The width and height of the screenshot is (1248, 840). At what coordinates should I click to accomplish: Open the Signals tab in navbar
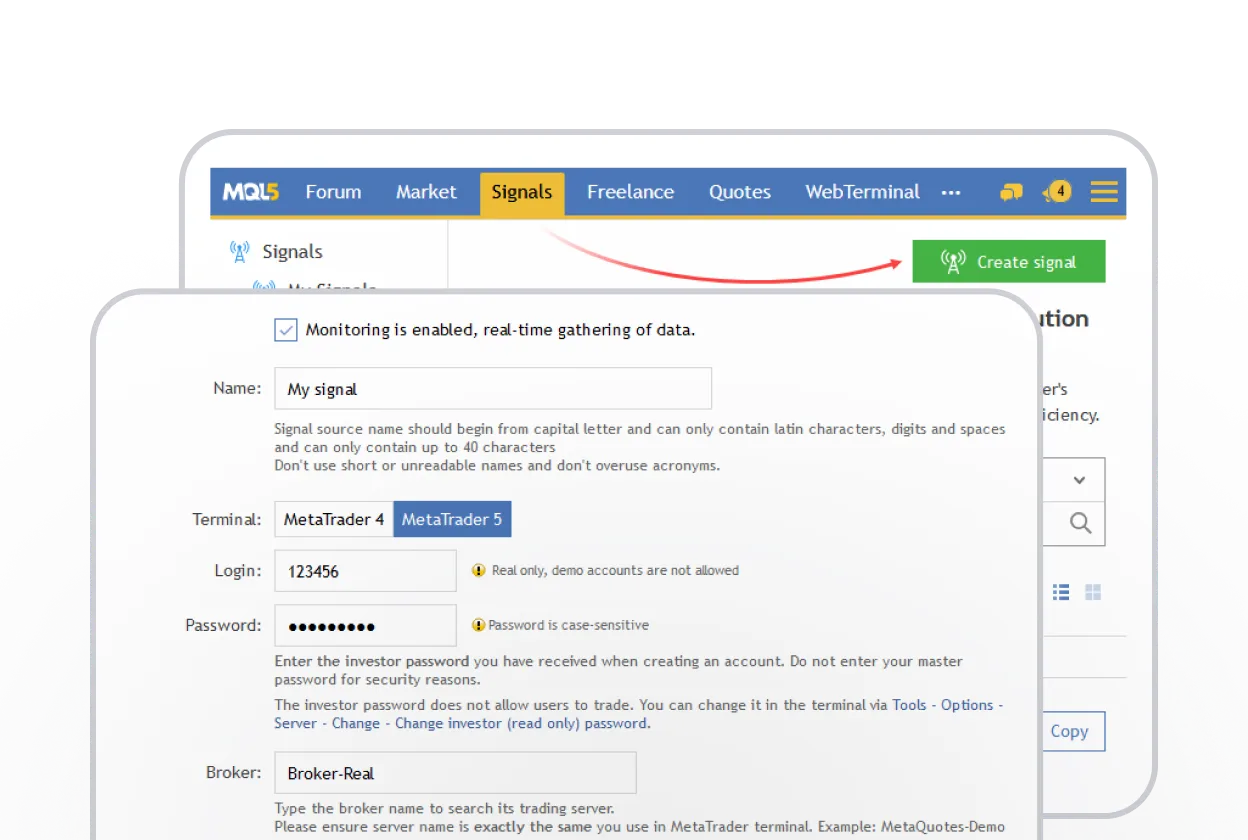tap(522, 192)
